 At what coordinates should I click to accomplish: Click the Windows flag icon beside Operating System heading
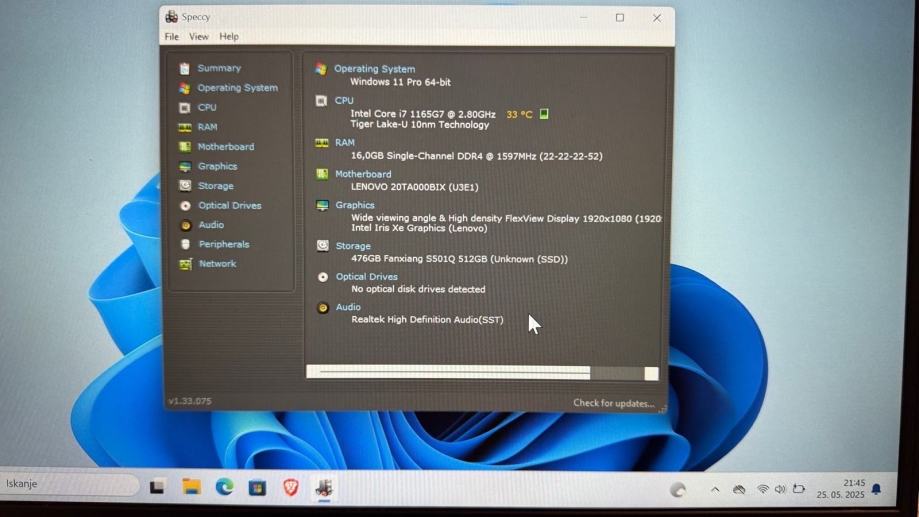point(321,69)
